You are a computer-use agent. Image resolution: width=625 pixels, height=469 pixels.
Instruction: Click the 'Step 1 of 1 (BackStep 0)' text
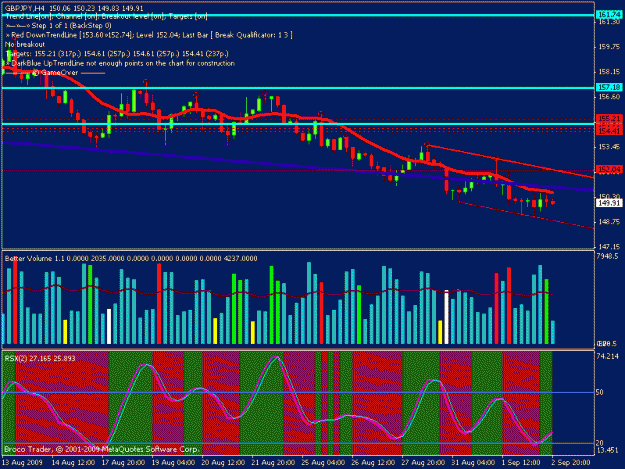[71, 26]
